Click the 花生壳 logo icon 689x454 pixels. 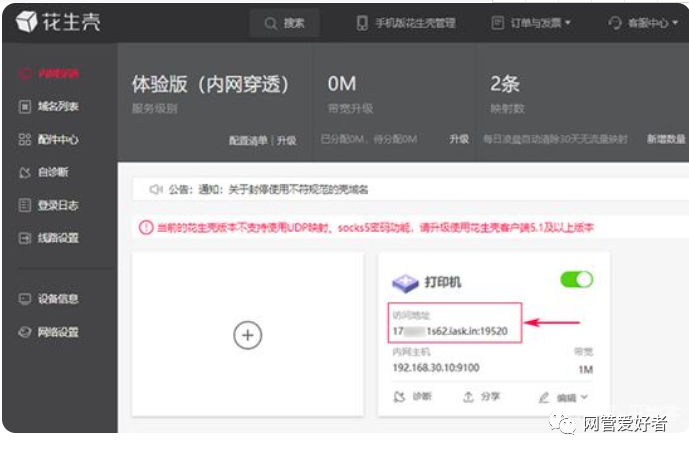point(26,21)
